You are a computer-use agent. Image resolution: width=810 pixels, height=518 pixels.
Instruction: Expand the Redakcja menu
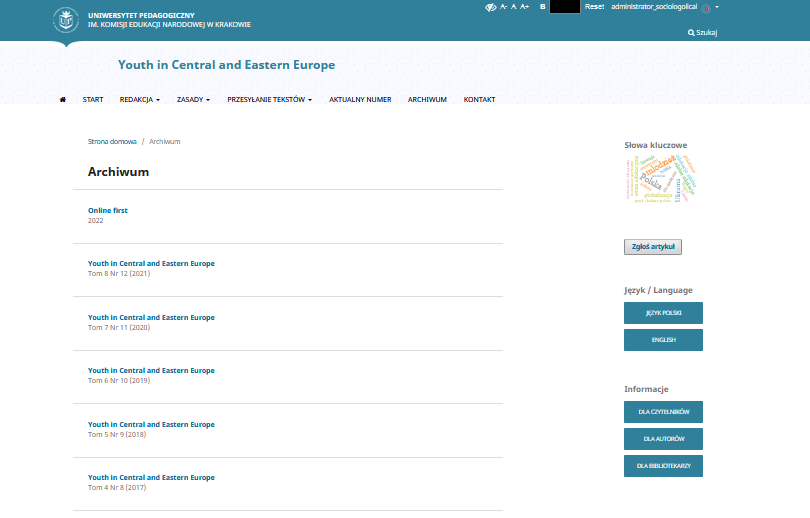coord(139,100)
